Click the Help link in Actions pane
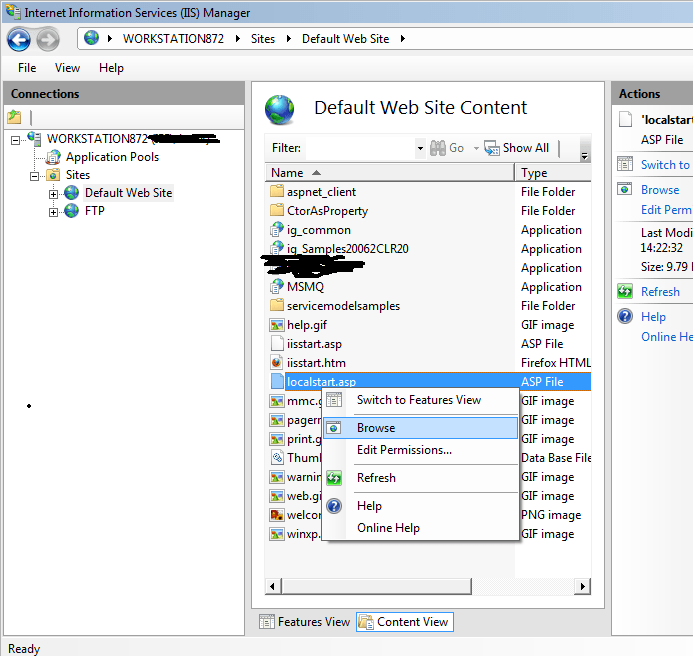Image resolution: width=693 pixels, height=656 pixels. pos(653,317)
